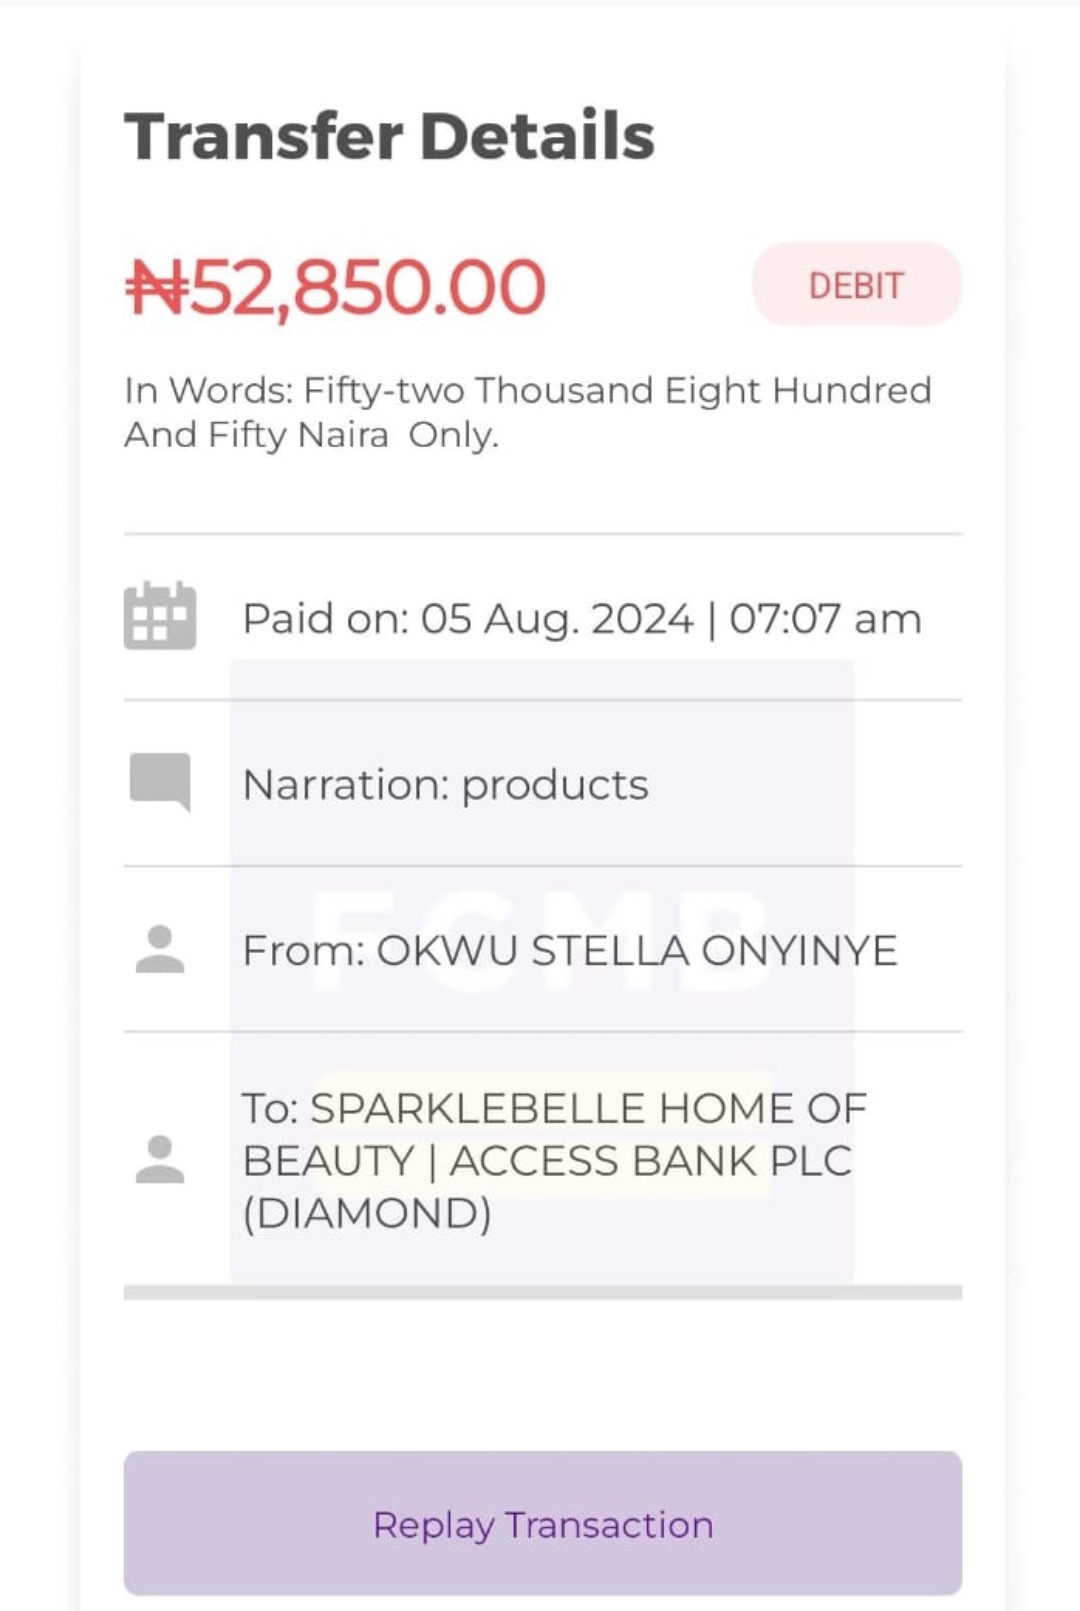Click the ACCESS BANK PLC text
This screenshot has width=1080, height=1611.
pyautogui.click(x=650, y=1161)
